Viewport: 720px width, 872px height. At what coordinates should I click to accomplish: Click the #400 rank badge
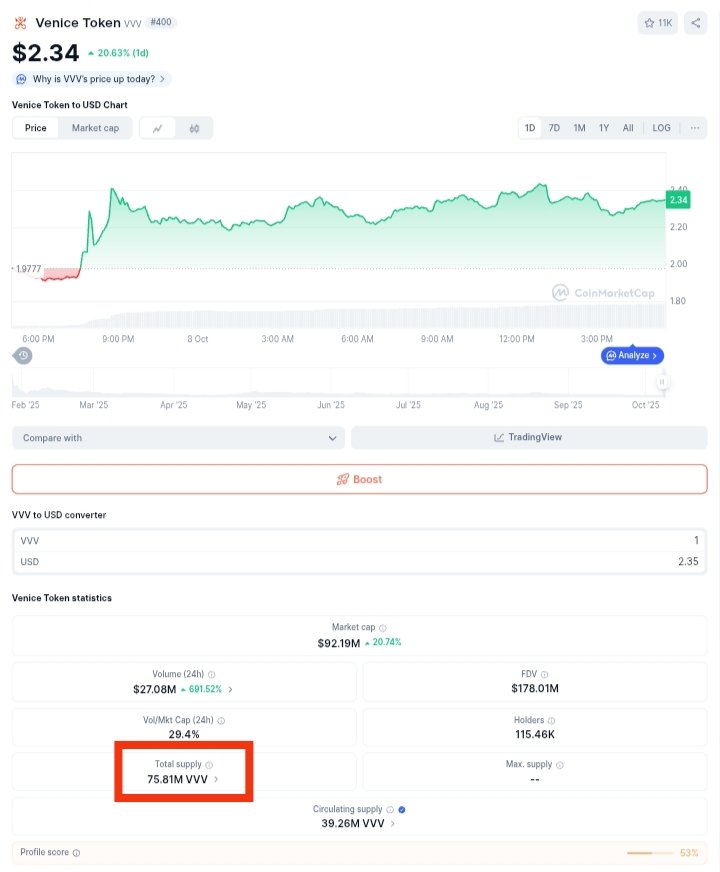(161, 22)
